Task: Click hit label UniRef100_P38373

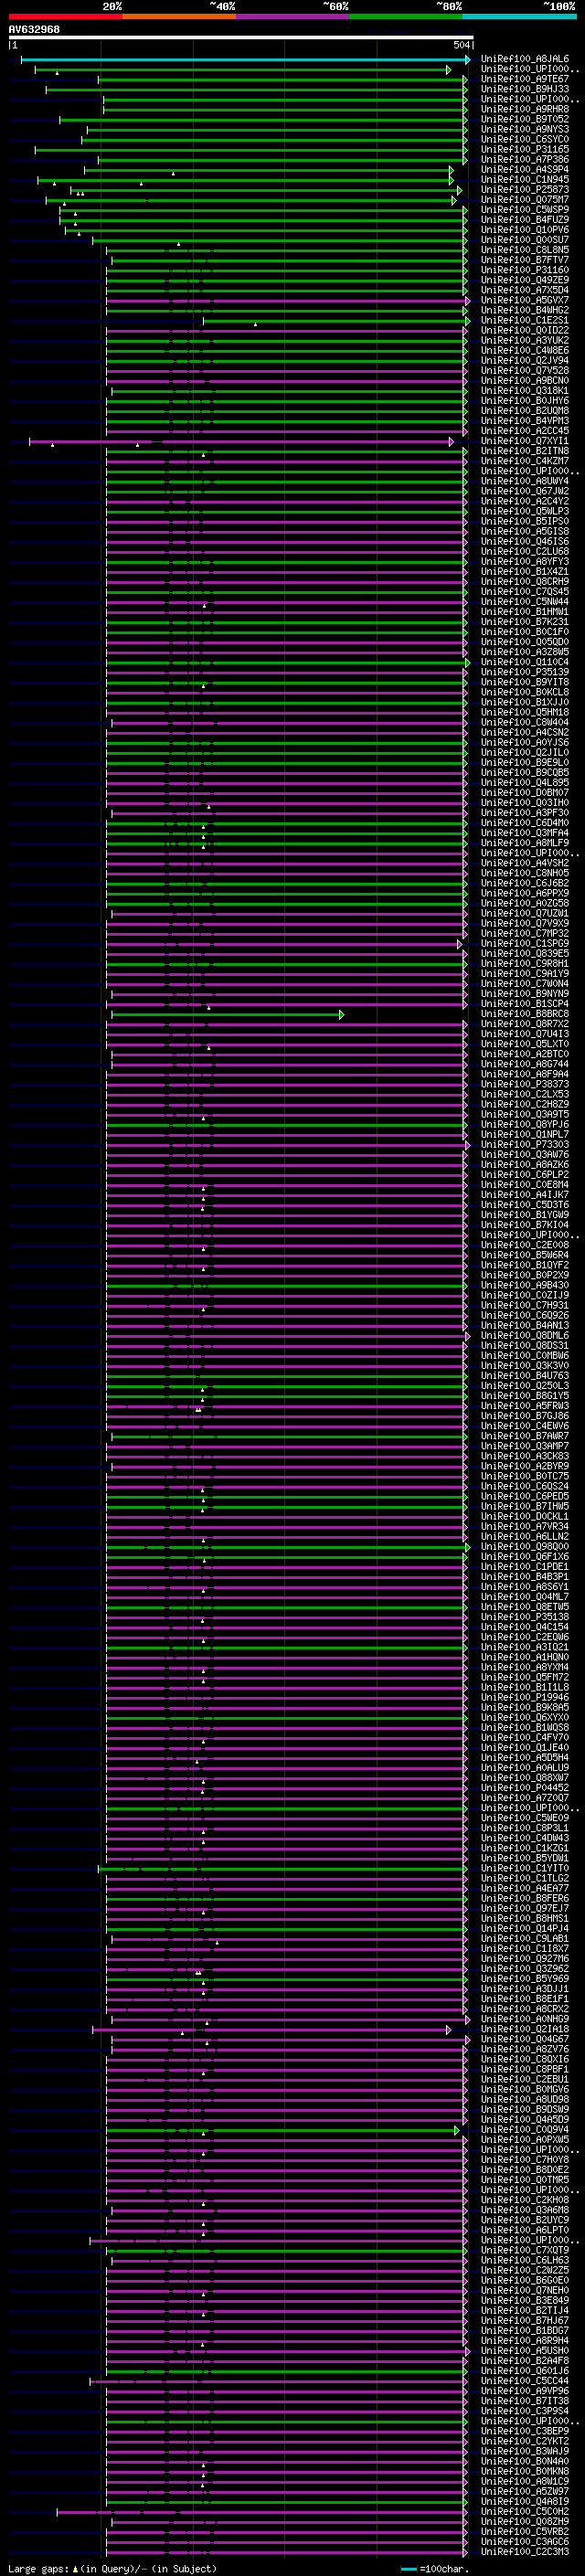Action: (x=524, y=1084)
